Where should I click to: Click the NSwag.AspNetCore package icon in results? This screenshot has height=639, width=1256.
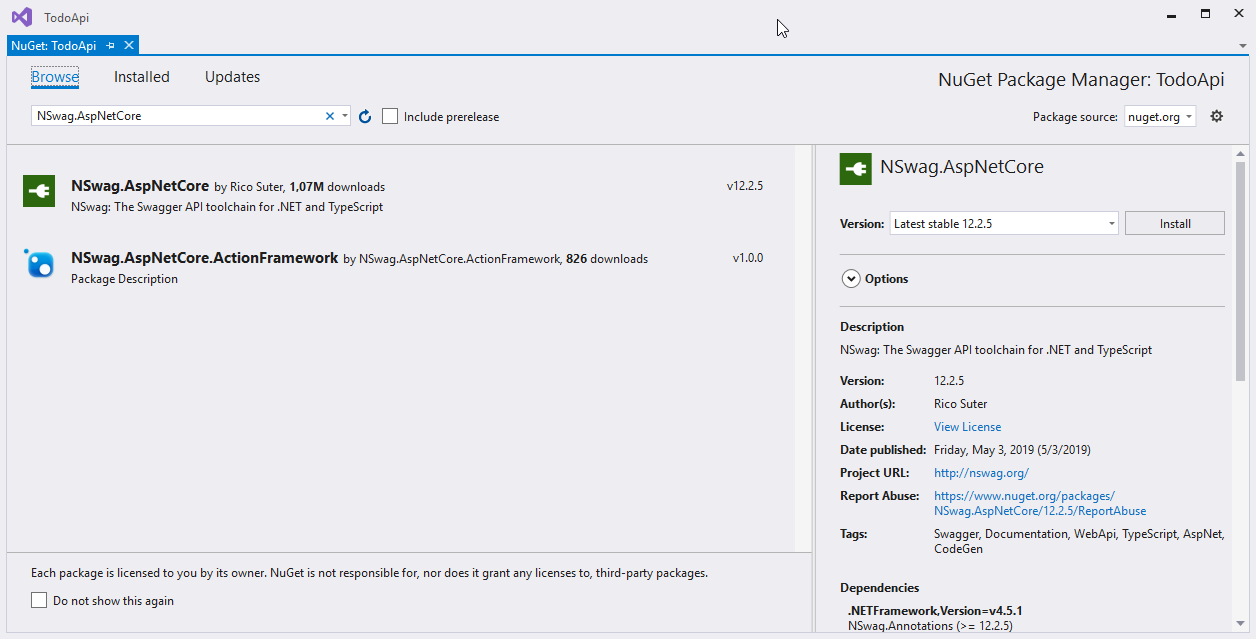[x=39, y=192]
